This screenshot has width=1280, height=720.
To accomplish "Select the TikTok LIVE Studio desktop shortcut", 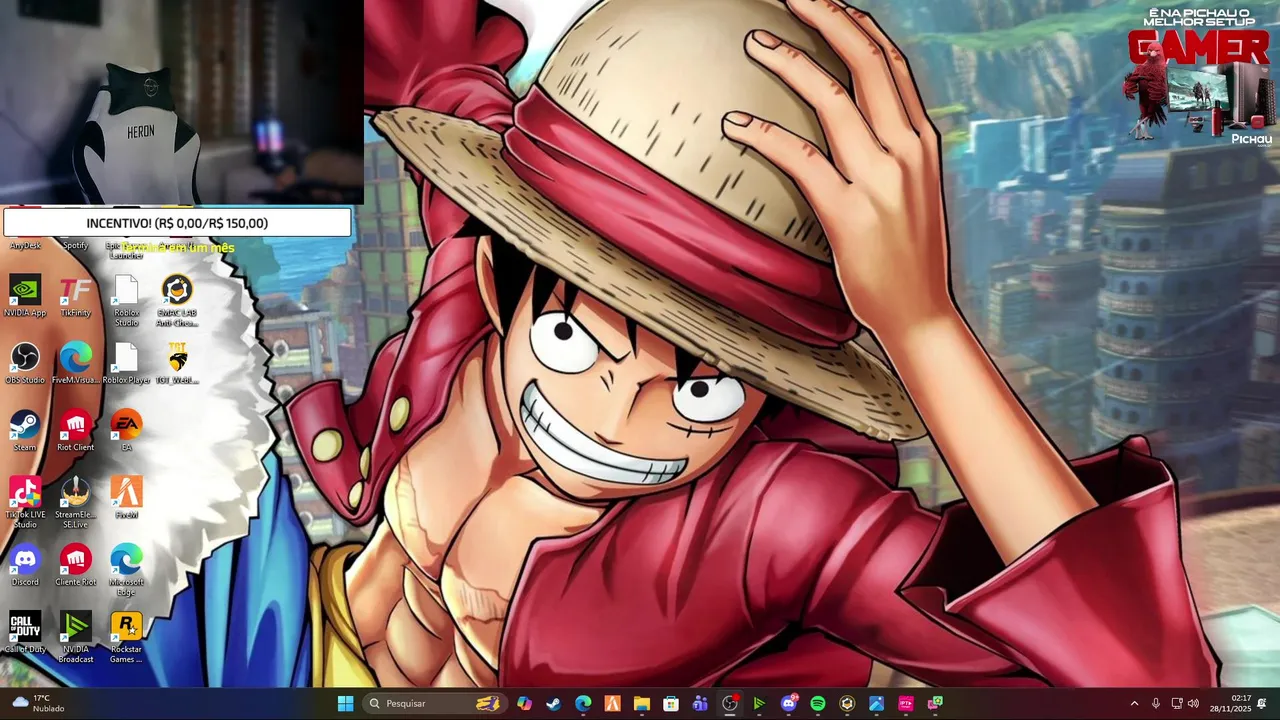I will [25, 502].
